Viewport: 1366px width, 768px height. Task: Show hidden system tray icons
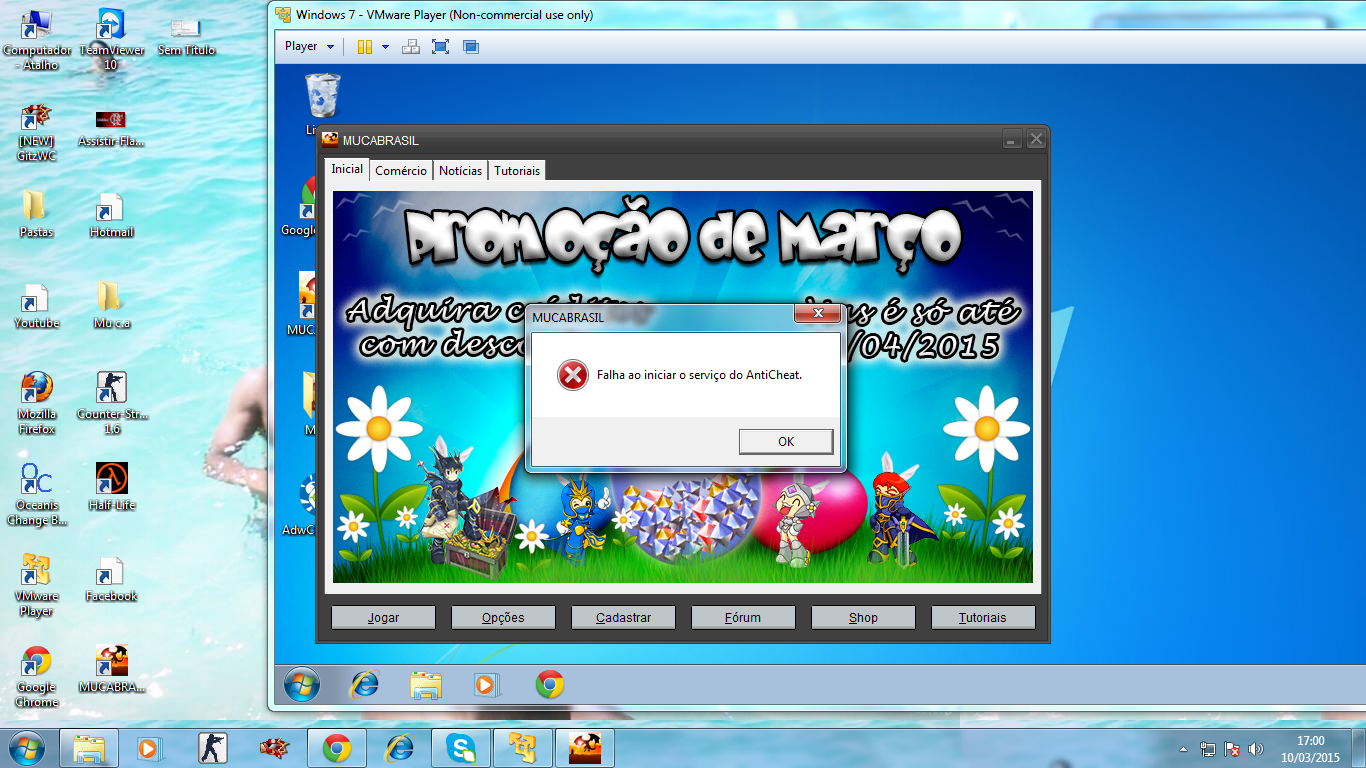pyautogui.click(x=1184, y=749)
